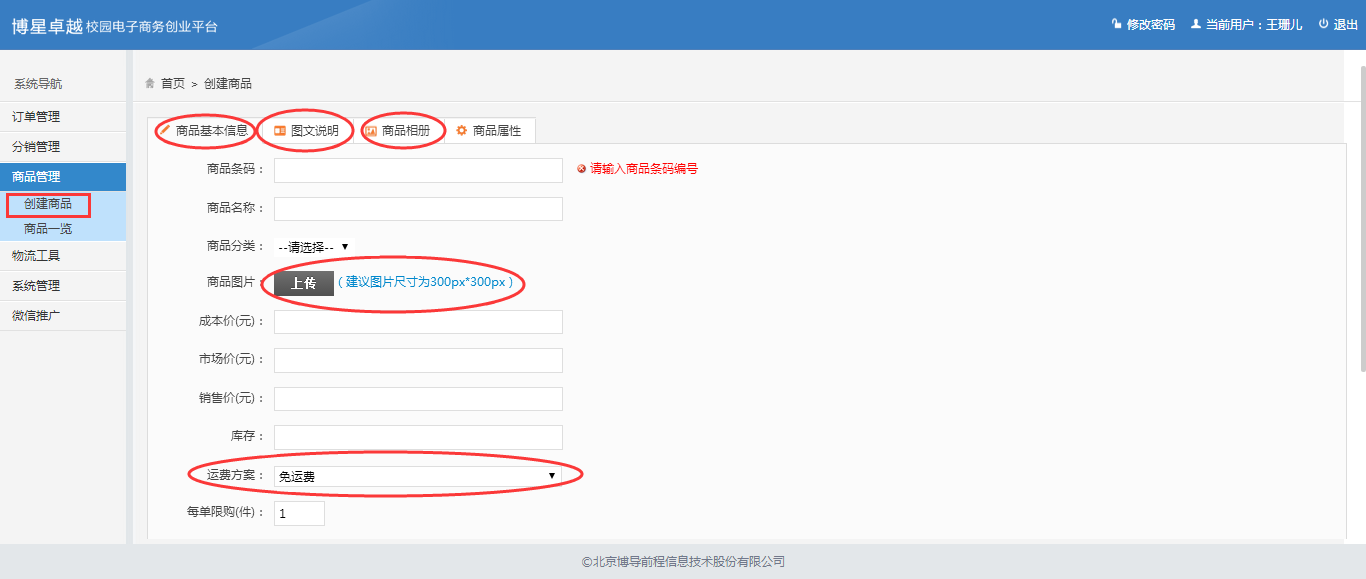Focus the 商品名称 text box
The image size is (1366, 579).
point(418,209)
